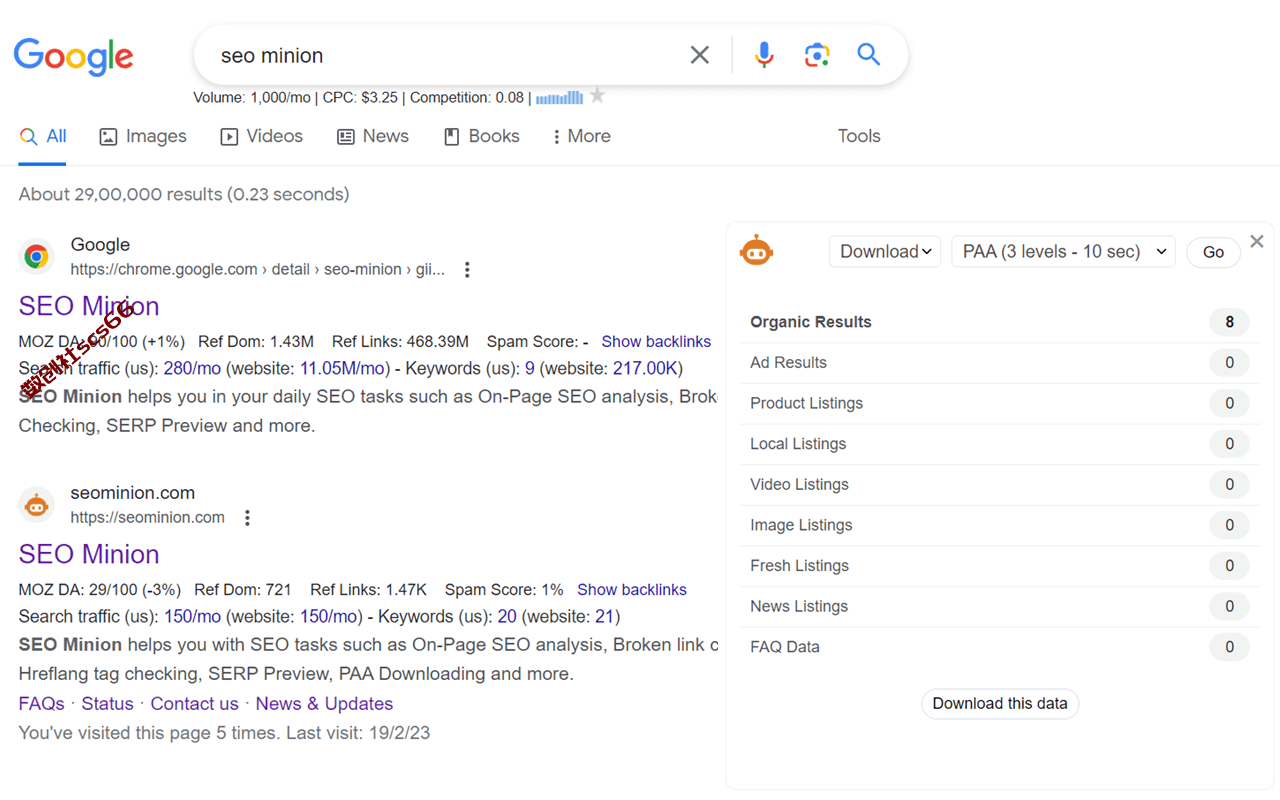Select the All tab

43,137
